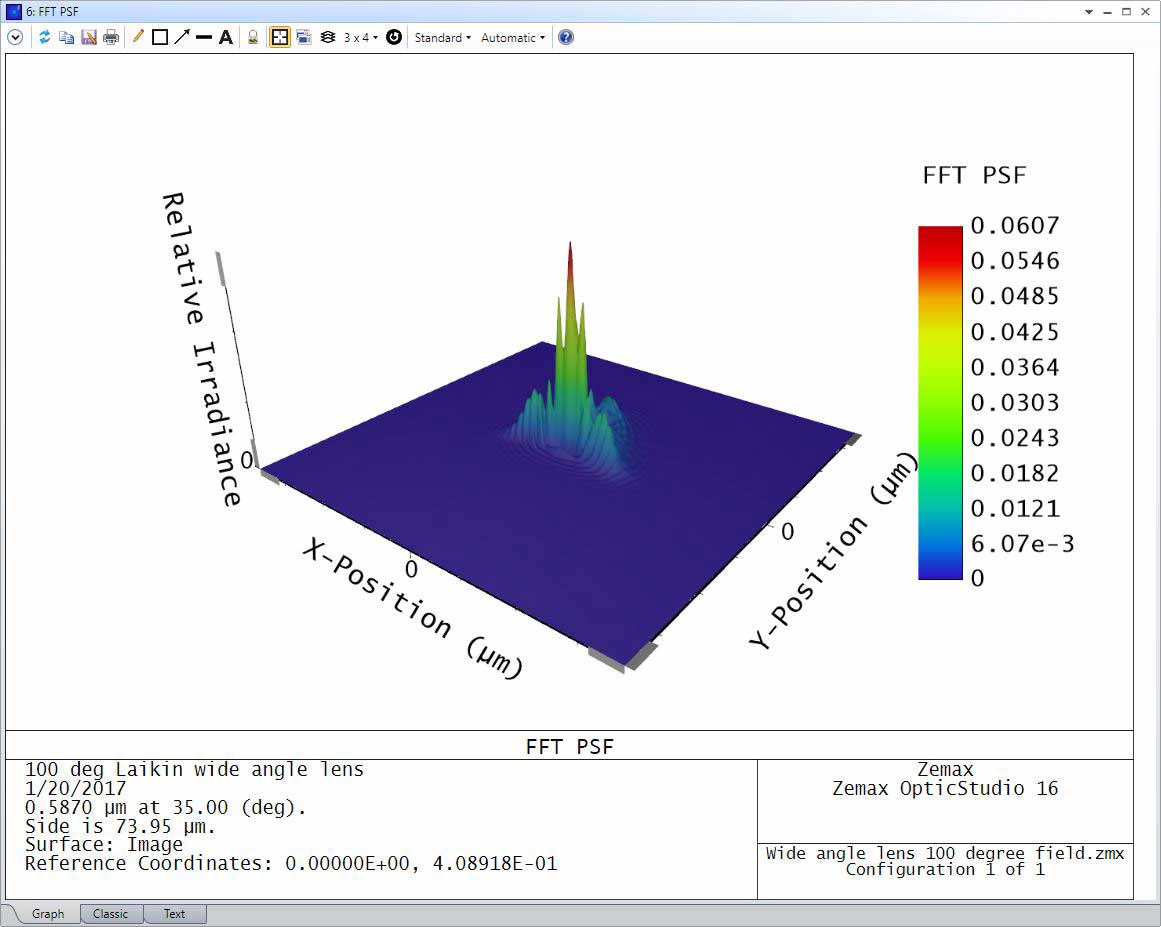The image size is (1161, 927).
Task: Open the 3 x 4 grid dropdown
Action: [361, 37]
